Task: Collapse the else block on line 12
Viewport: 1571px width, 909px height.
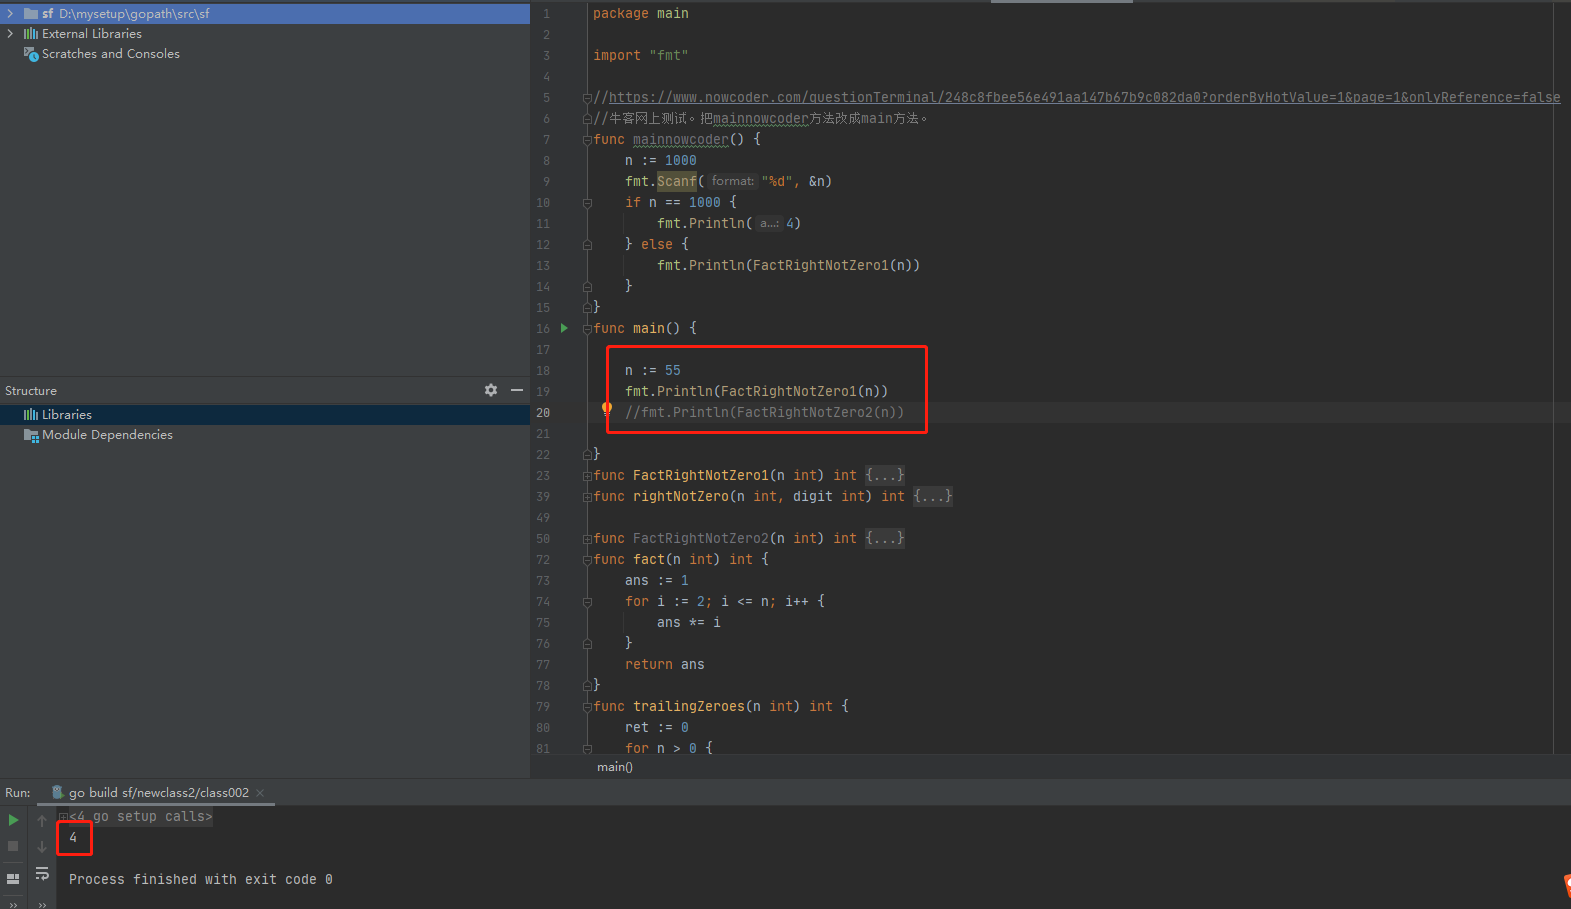Action: [x=587, y=245]
